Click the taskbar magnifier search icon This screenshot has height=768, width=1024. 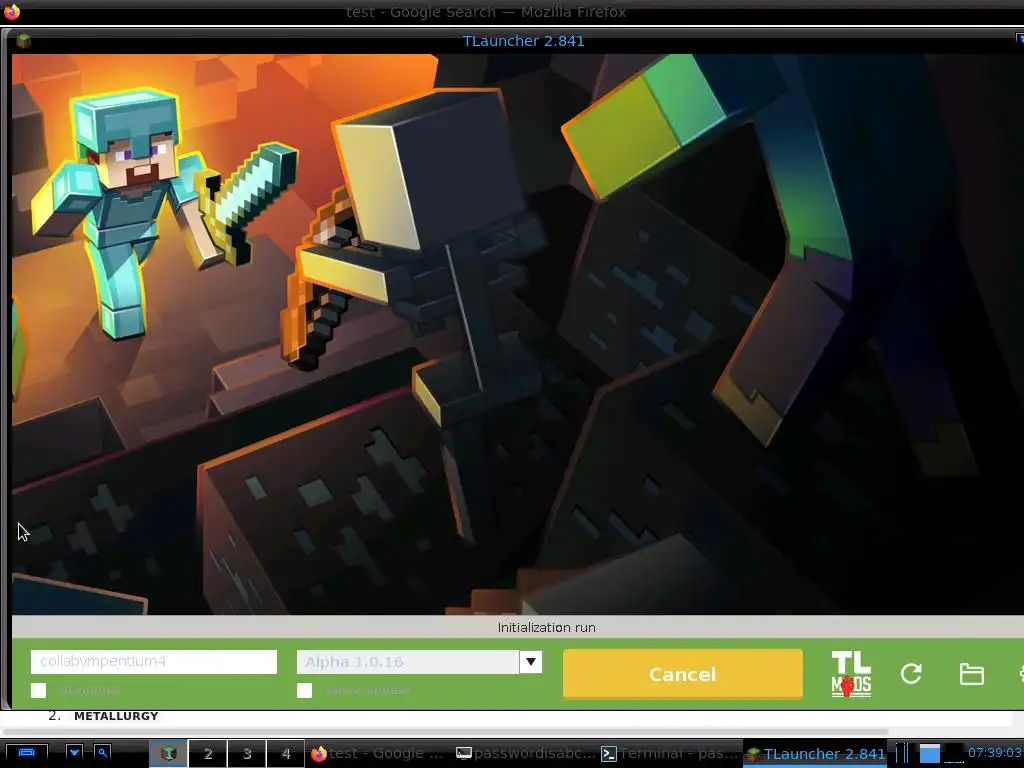pyautogui.click(x=103, y=753)
